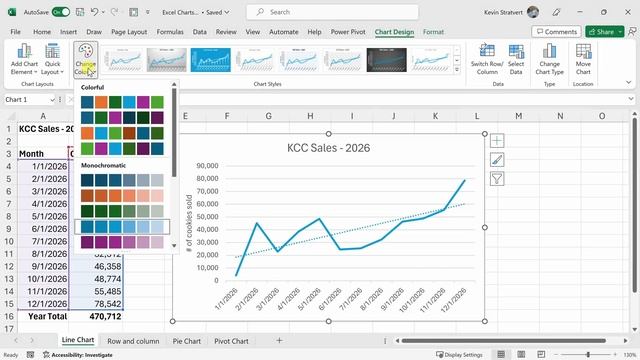Select the chart title KCC Sales - 2026
The height and width of the screenshot is (360, 640).
329,148
